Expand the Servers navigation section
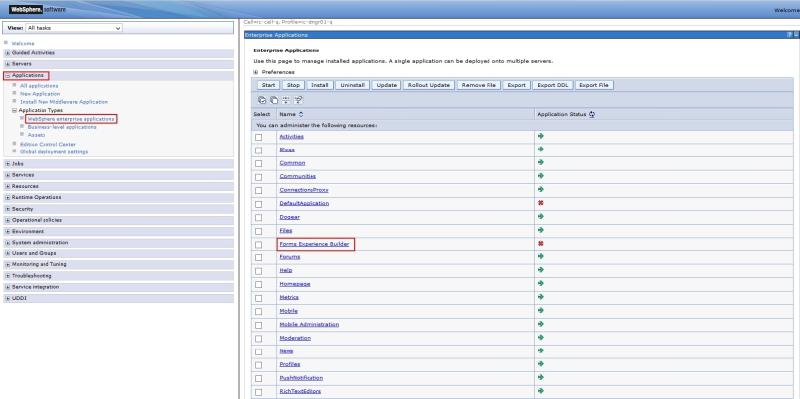The height and width of the screenshot is (399, 800). click(x=8, y=64)
